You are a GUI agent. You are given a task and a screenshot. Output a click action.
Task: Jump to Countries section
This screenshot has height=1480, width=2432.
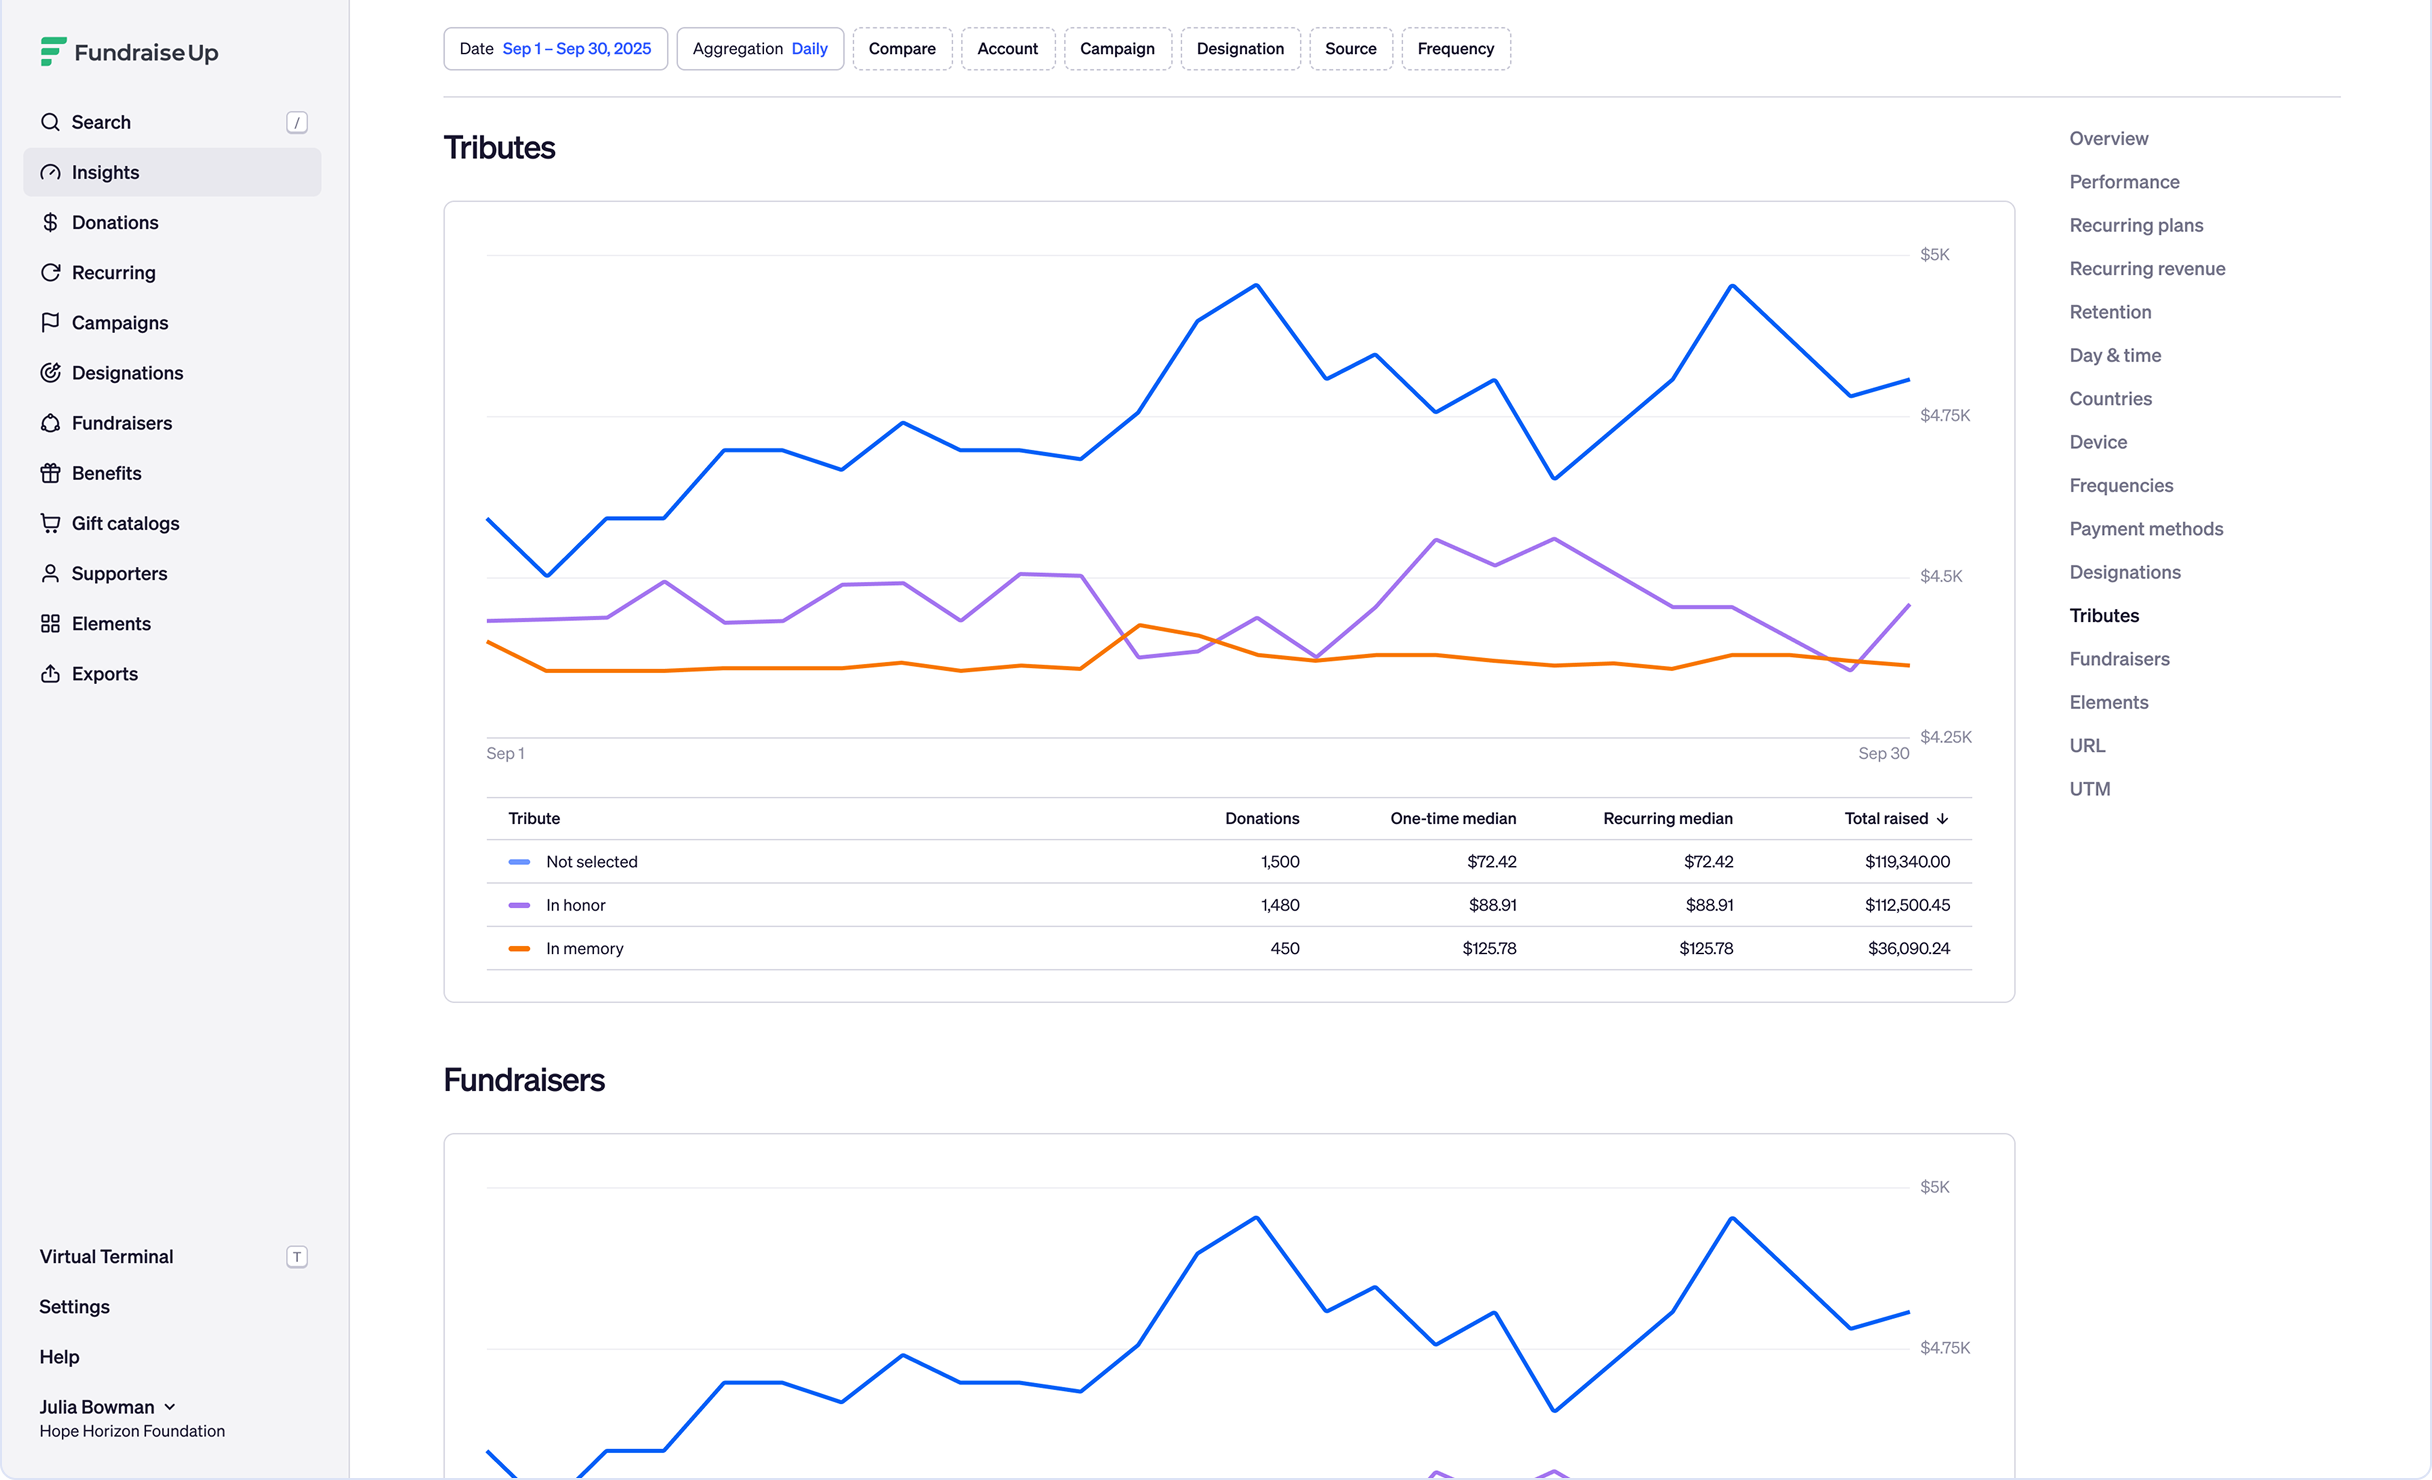[2111, 398]
